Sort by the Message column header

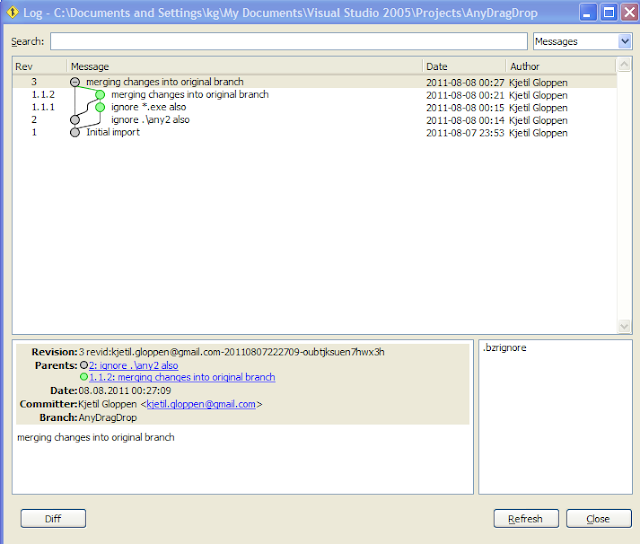[x=244, y=66]
